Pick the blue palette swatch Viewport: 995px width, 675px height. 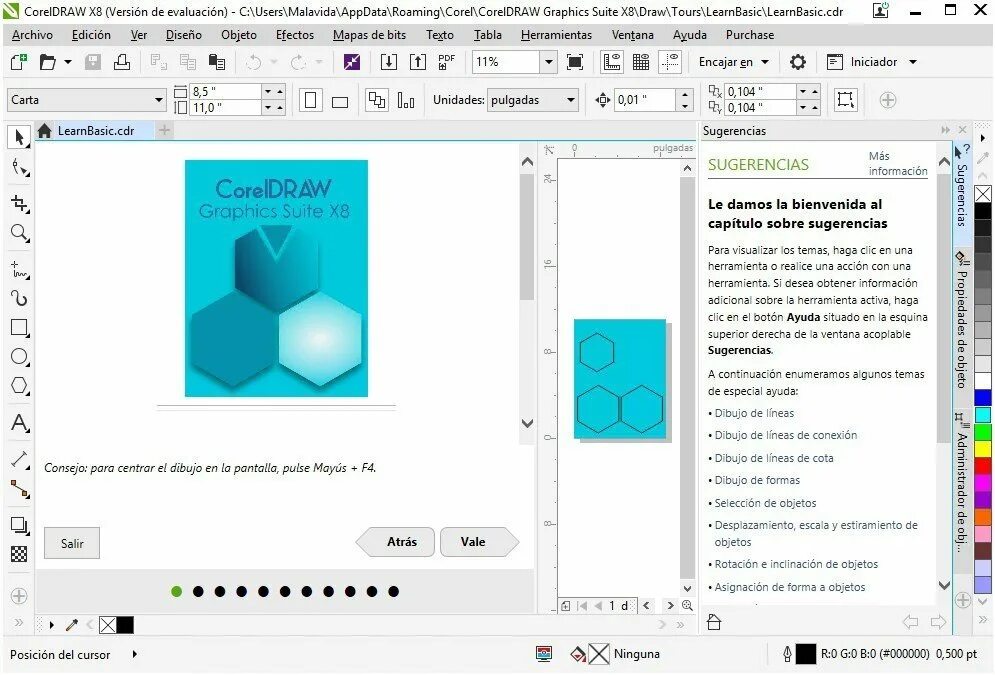pos(983,398)
